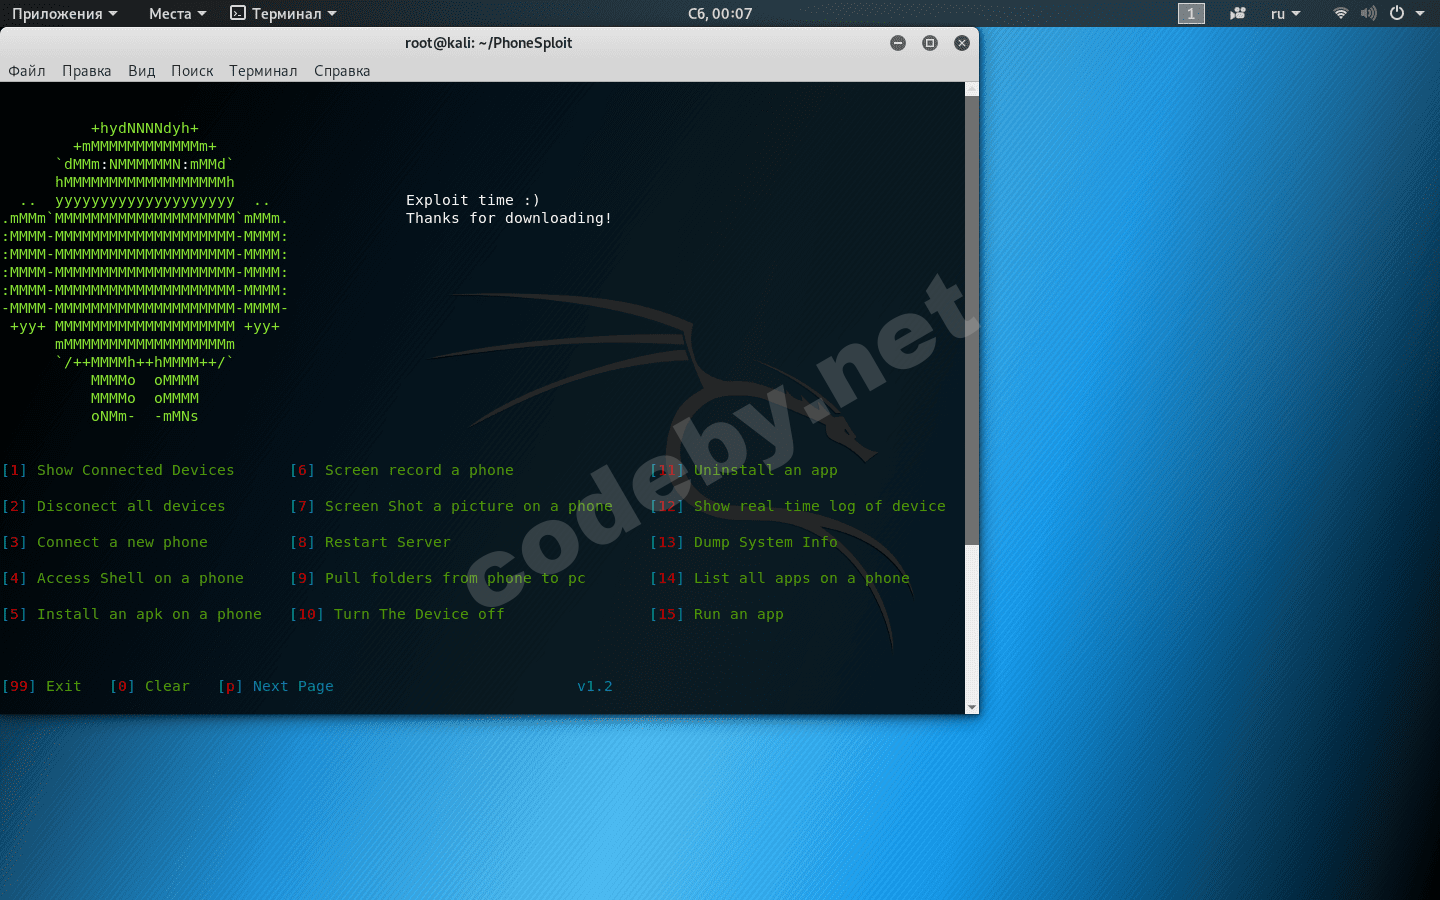Click the 'Thanks for downloading!' text

(x=509, y=218)
